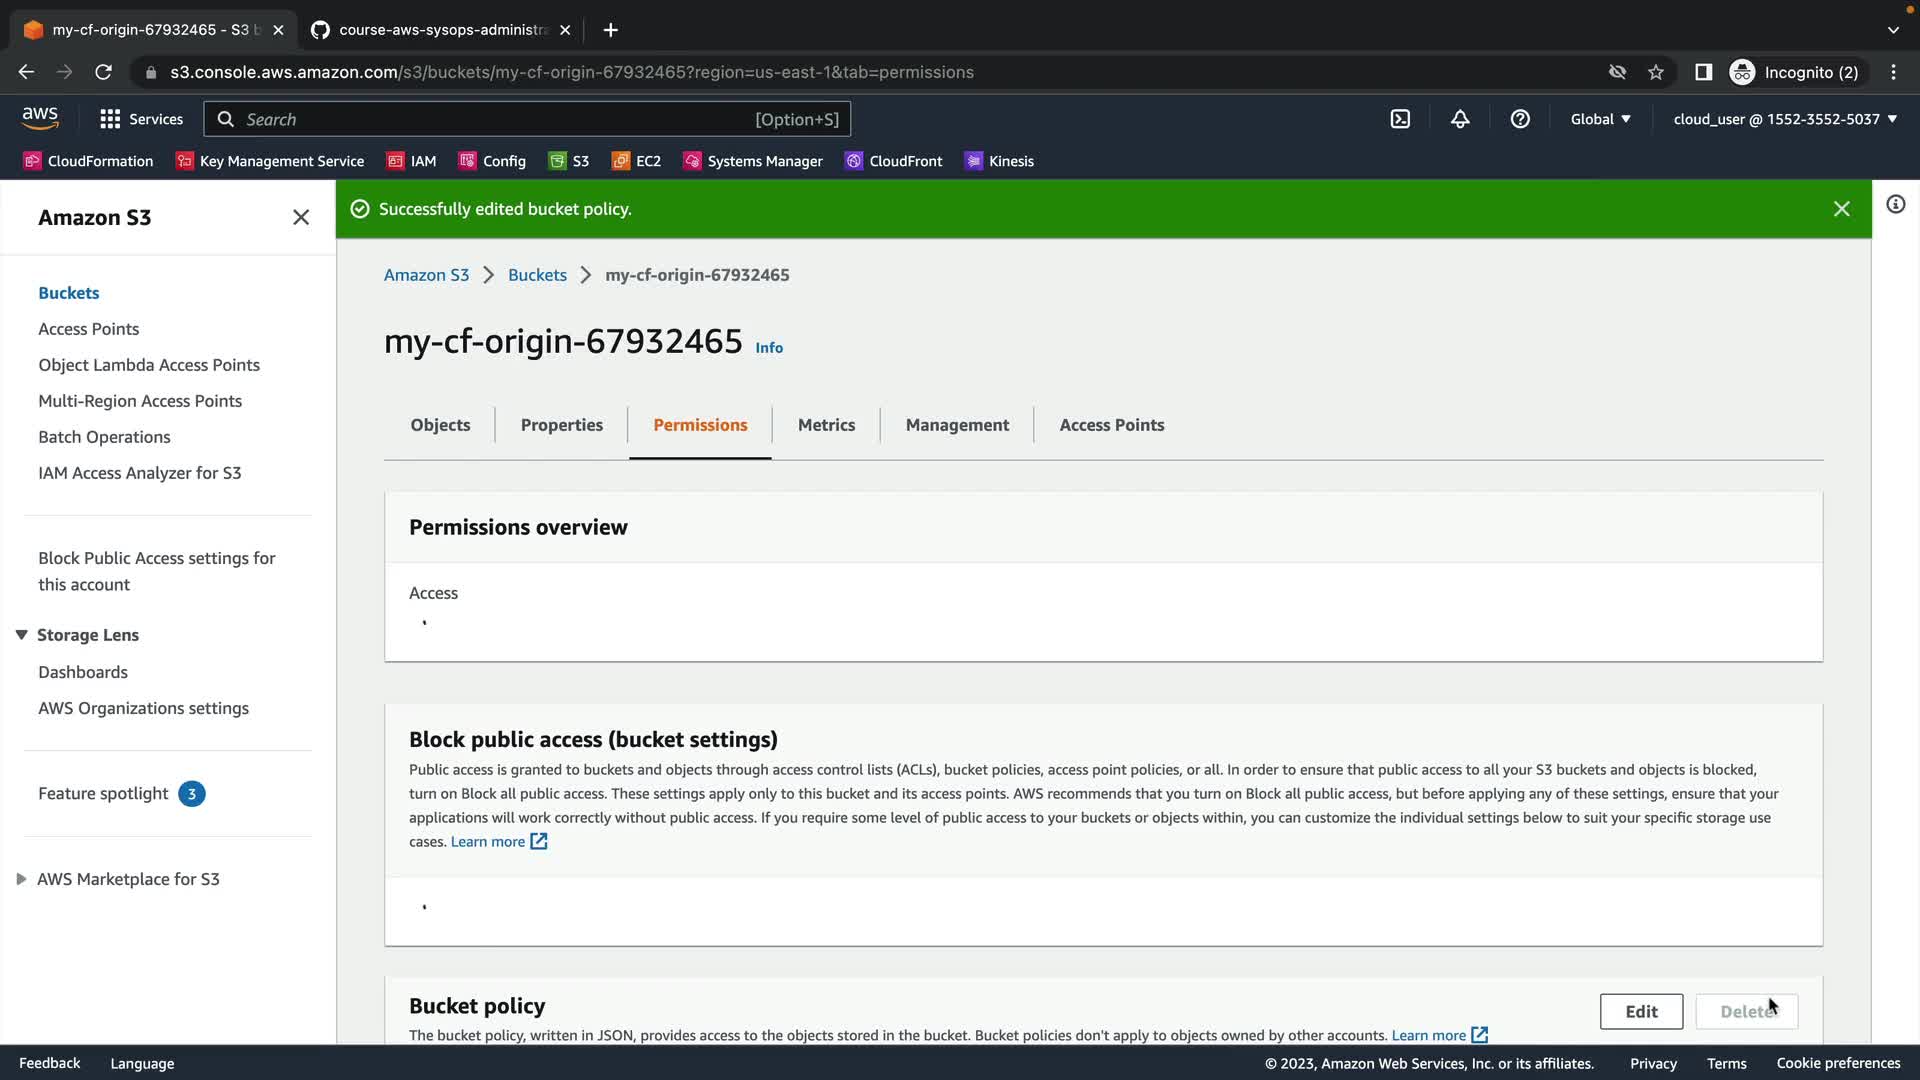The height and width of the screenshot is (1080, 1920).
Task: Click Edit button for bucket policy
Action: tap(1641, 1011)
